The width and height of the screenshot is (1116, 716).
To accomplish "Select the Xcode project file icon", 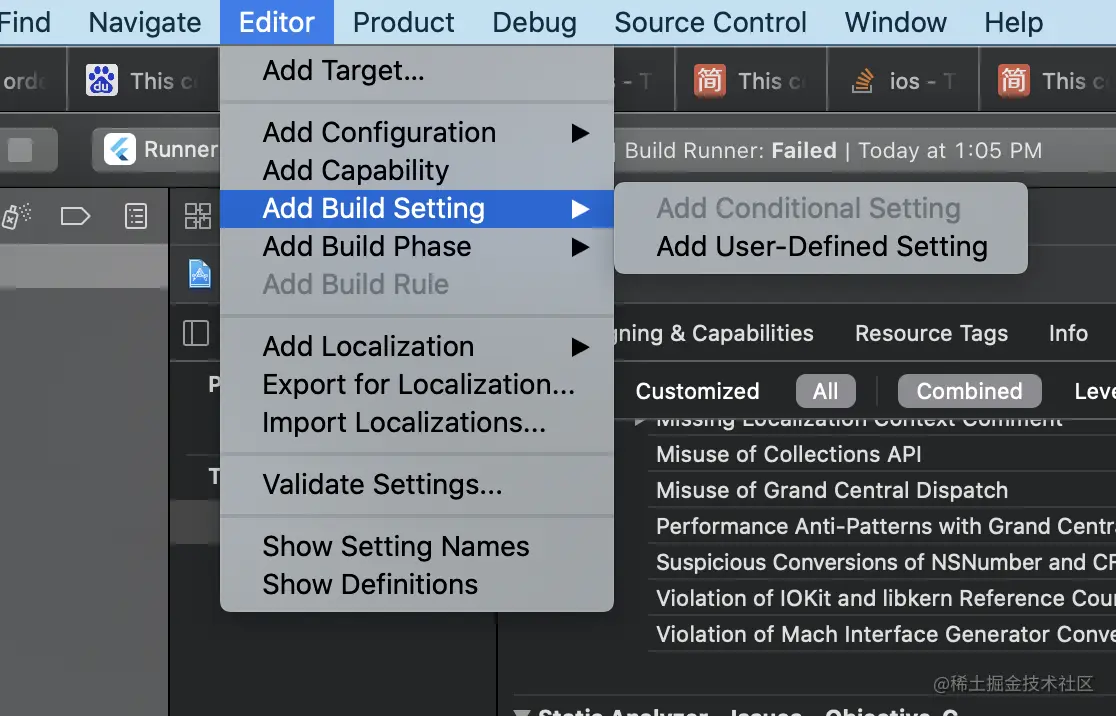I will point(199,273).
